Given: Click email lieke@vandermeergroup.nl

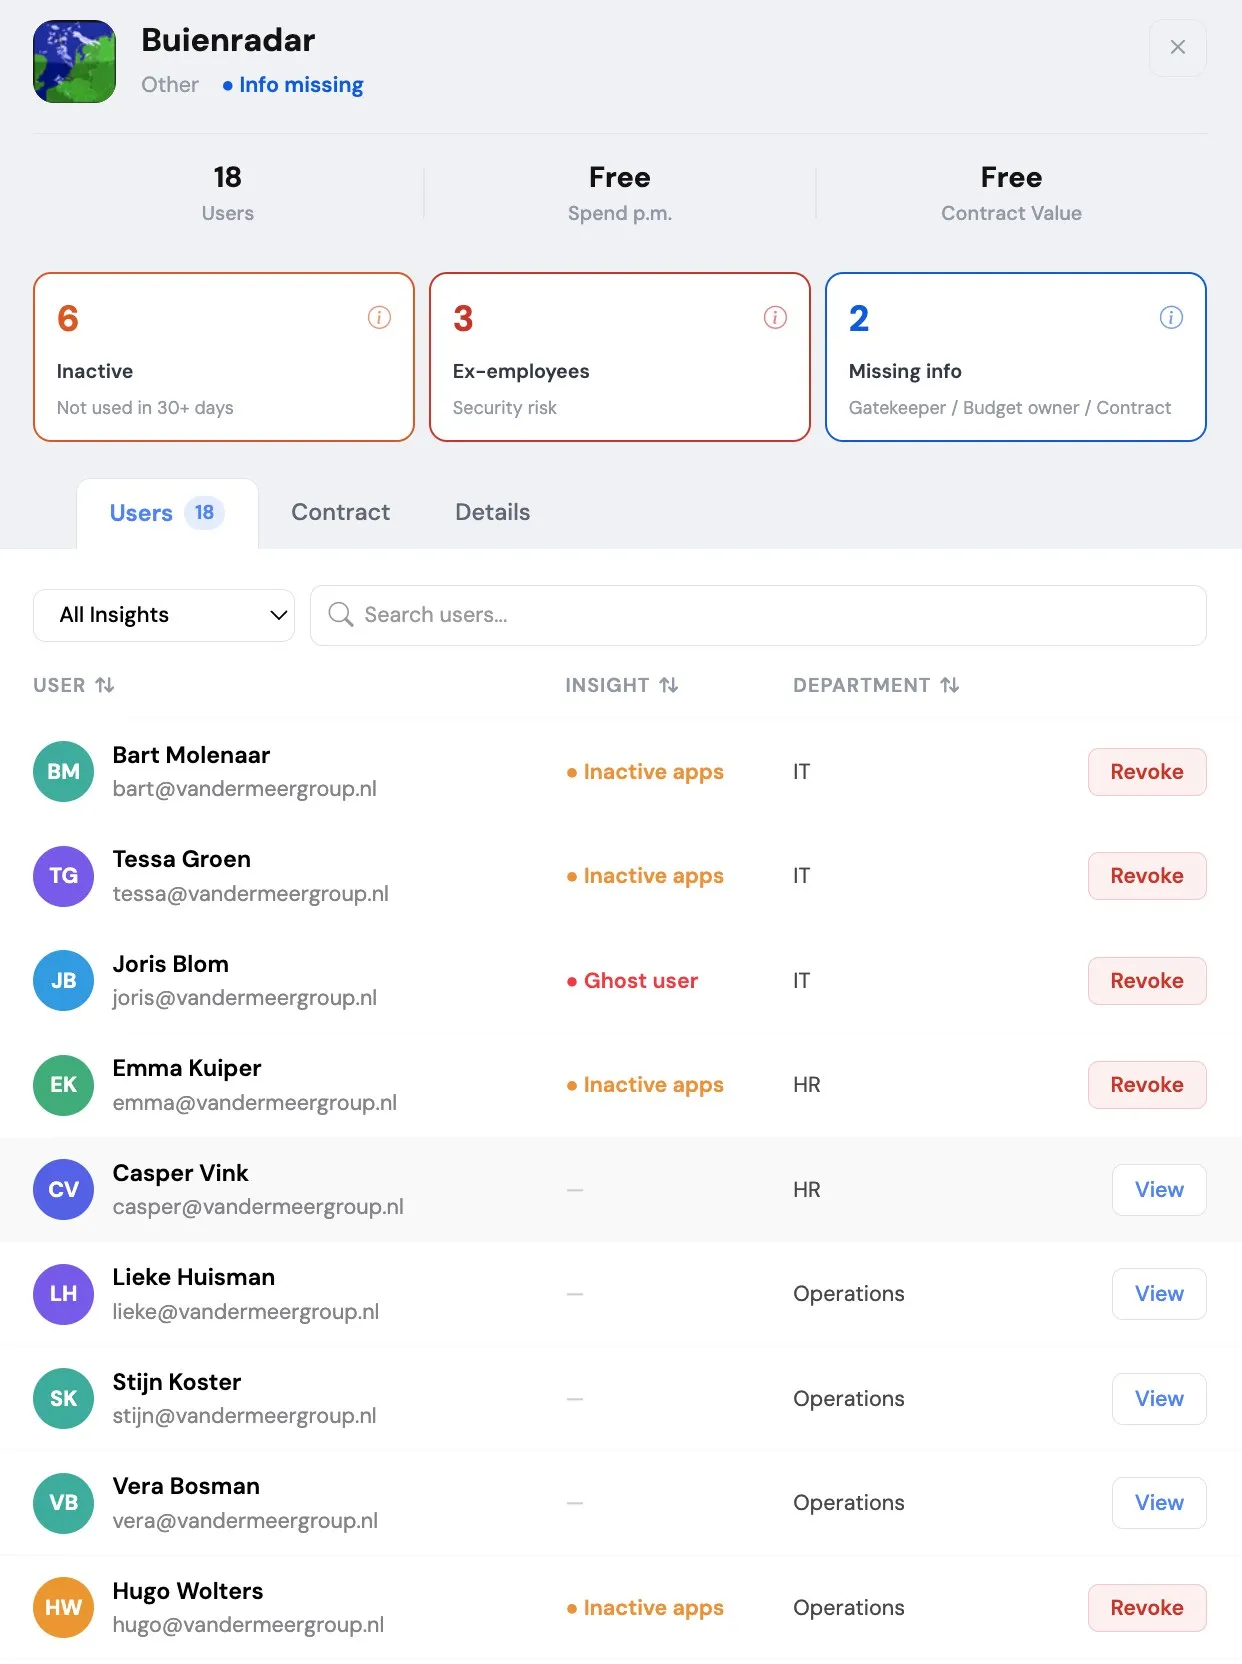Looking at the screenshot, I should [246, 1312].
